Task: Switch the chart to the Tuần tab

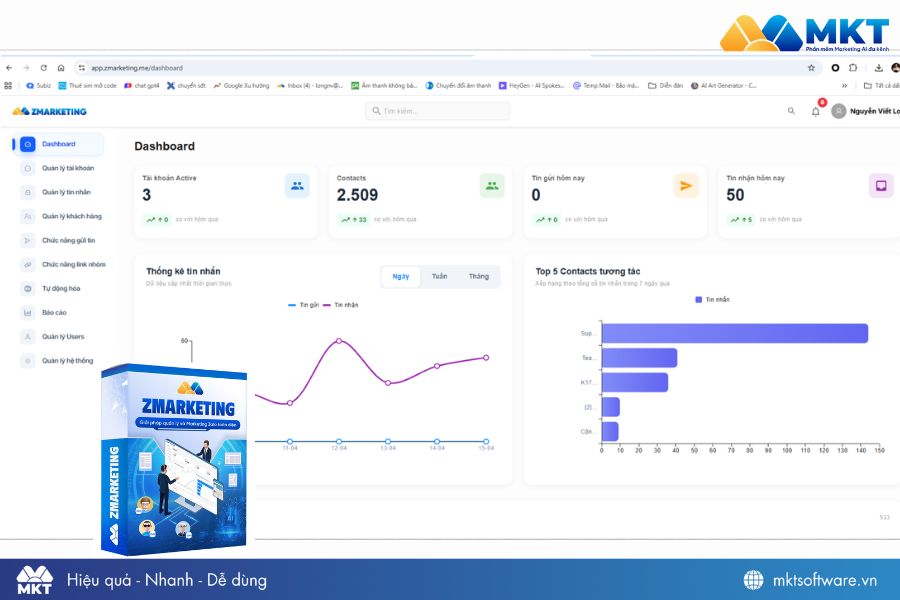Action: click(x=440, y=276)
